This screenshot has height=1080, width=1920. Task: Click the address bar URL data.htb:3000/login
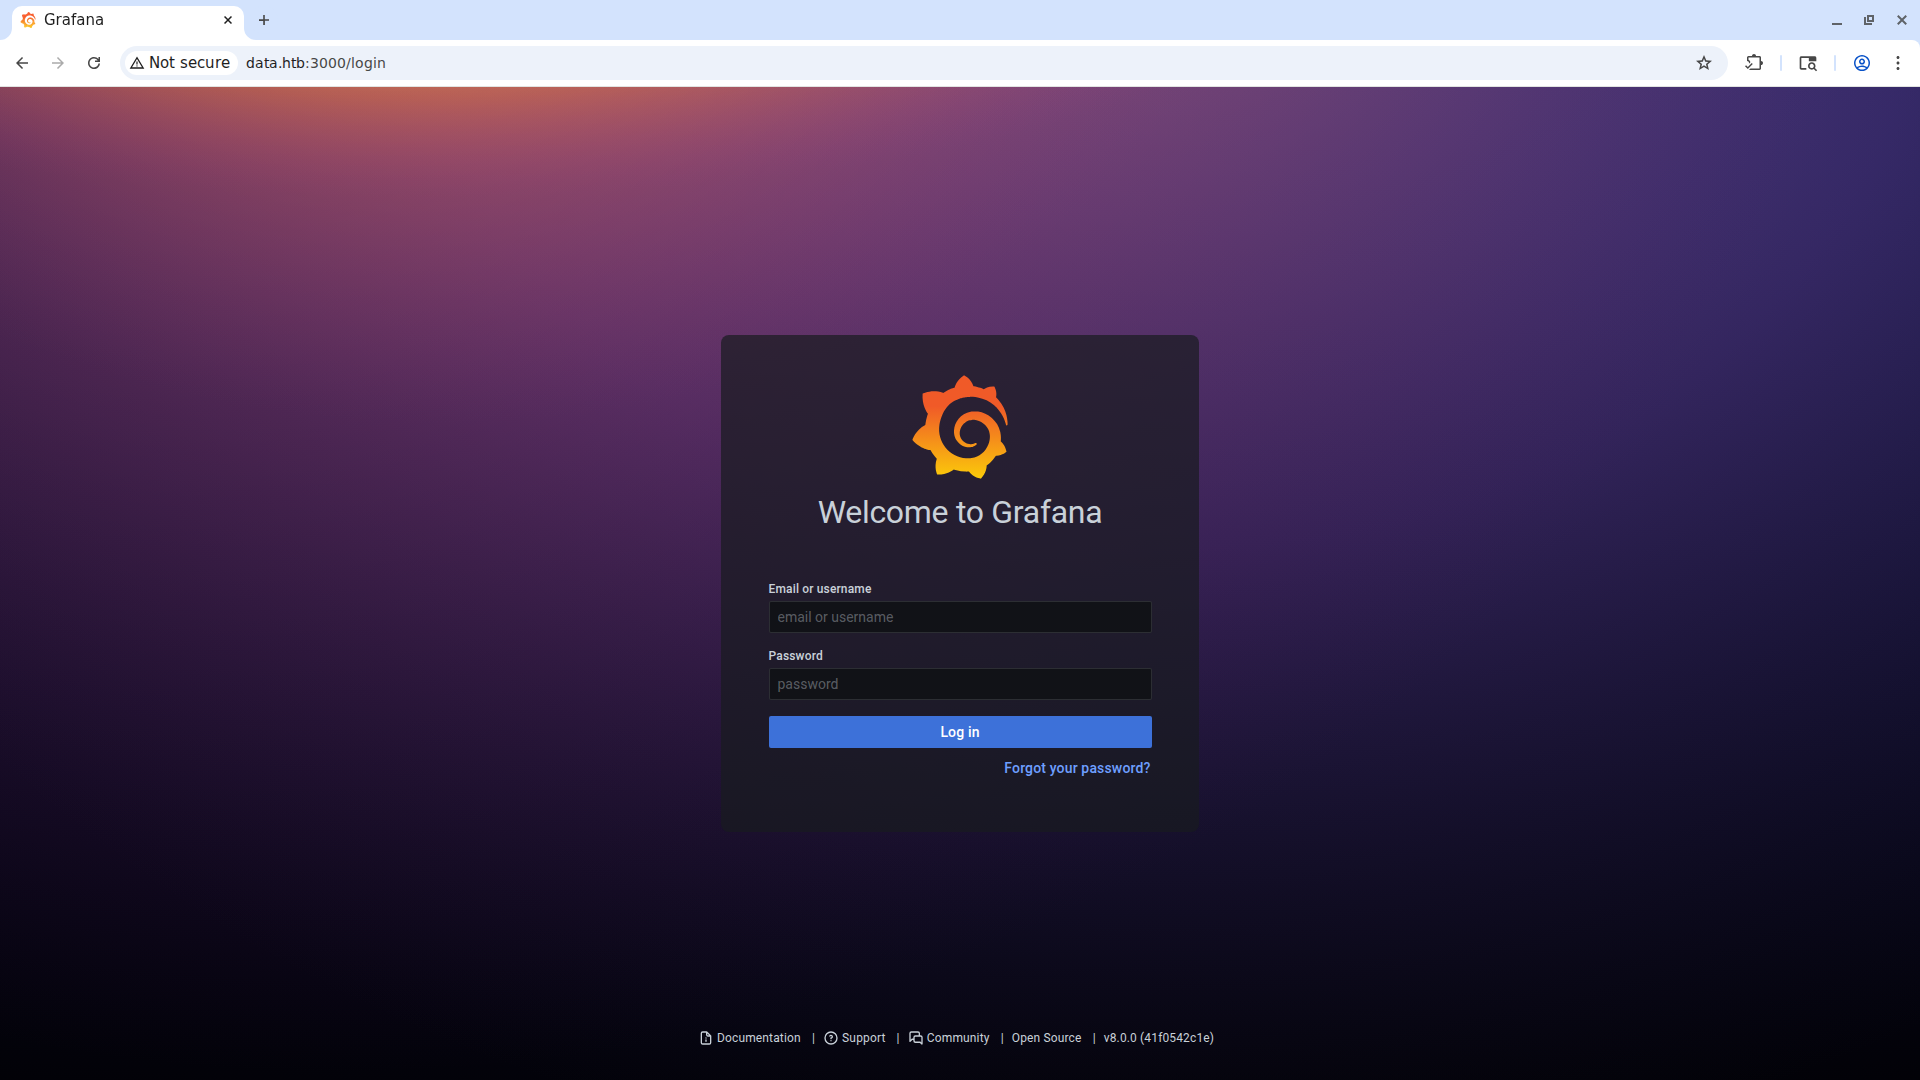(x=316, y=63)
